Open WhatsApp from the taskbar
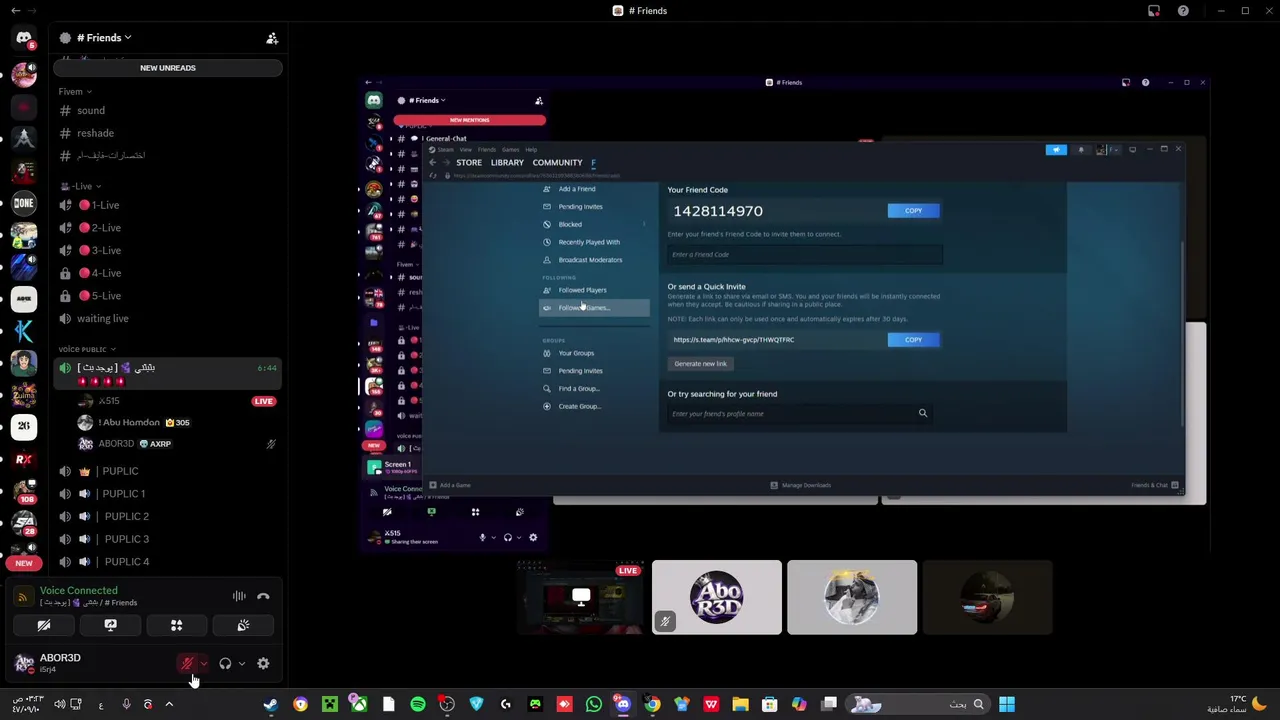 pyautogui.click(x=593, y=705)
